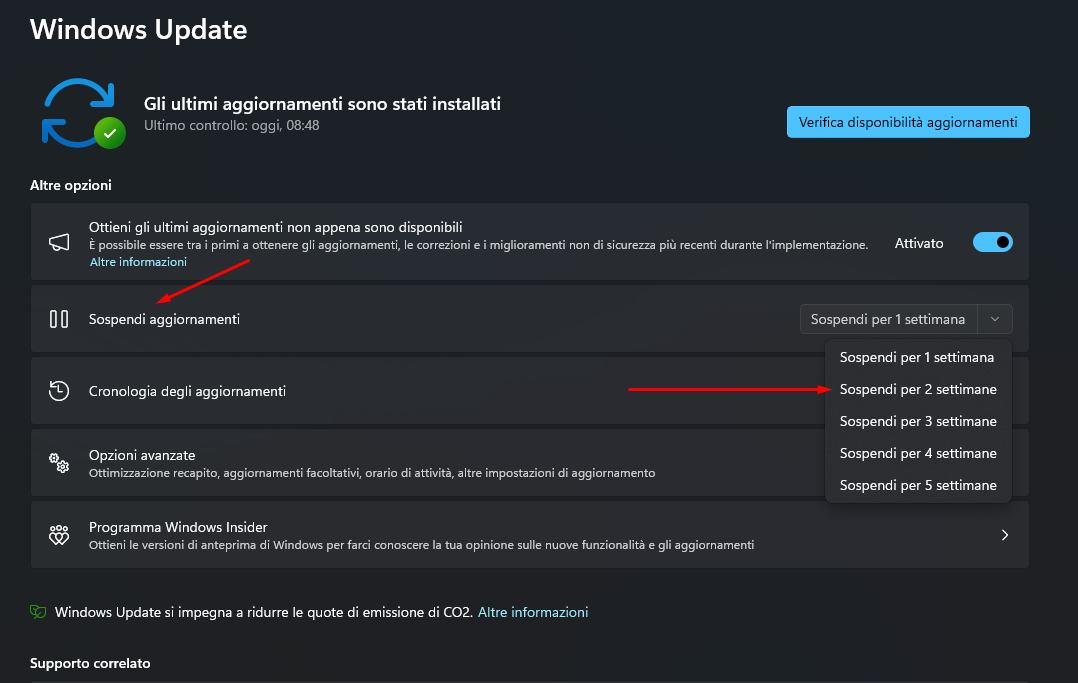Image resolution: width=1078 pixels, height=683 pixels.
Task: Collapse the suspend duration dropdown arrow
Action: tap(994, 319)
